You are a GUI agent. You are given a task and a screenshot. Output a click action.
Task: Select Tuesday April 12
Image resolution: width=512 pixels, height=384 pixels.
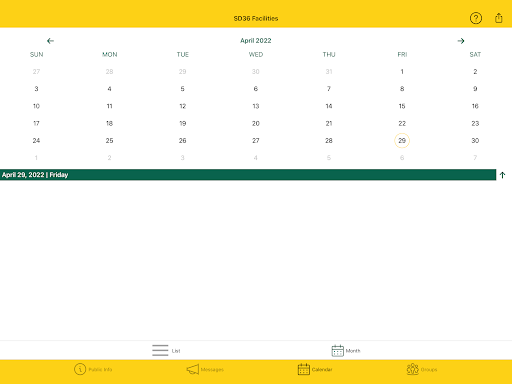pyautogui.click(x=182, y=106)
